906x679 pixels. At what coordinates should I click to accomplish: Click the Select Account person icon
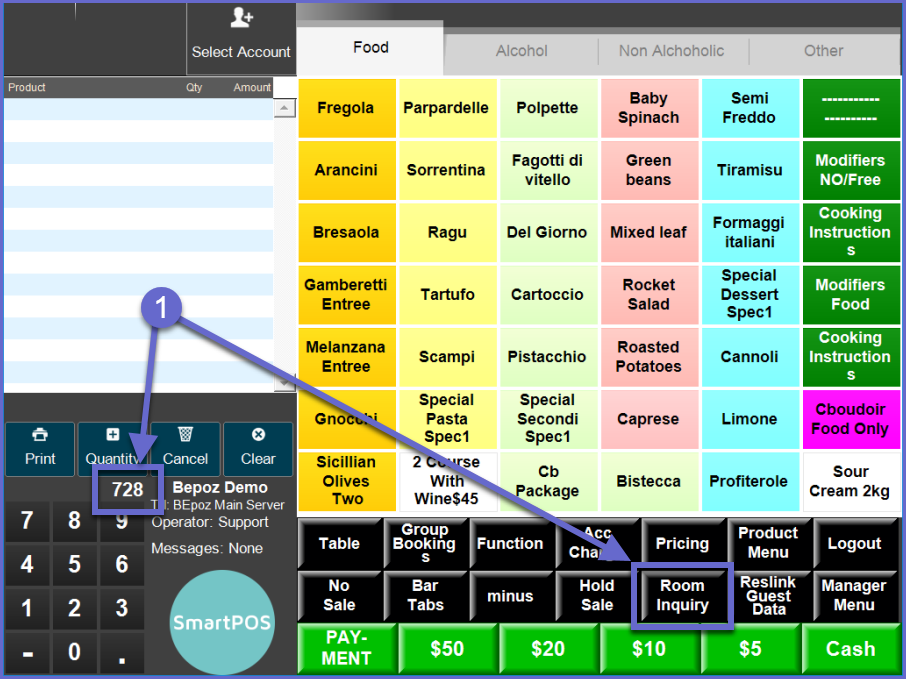(x=241, y=19)
